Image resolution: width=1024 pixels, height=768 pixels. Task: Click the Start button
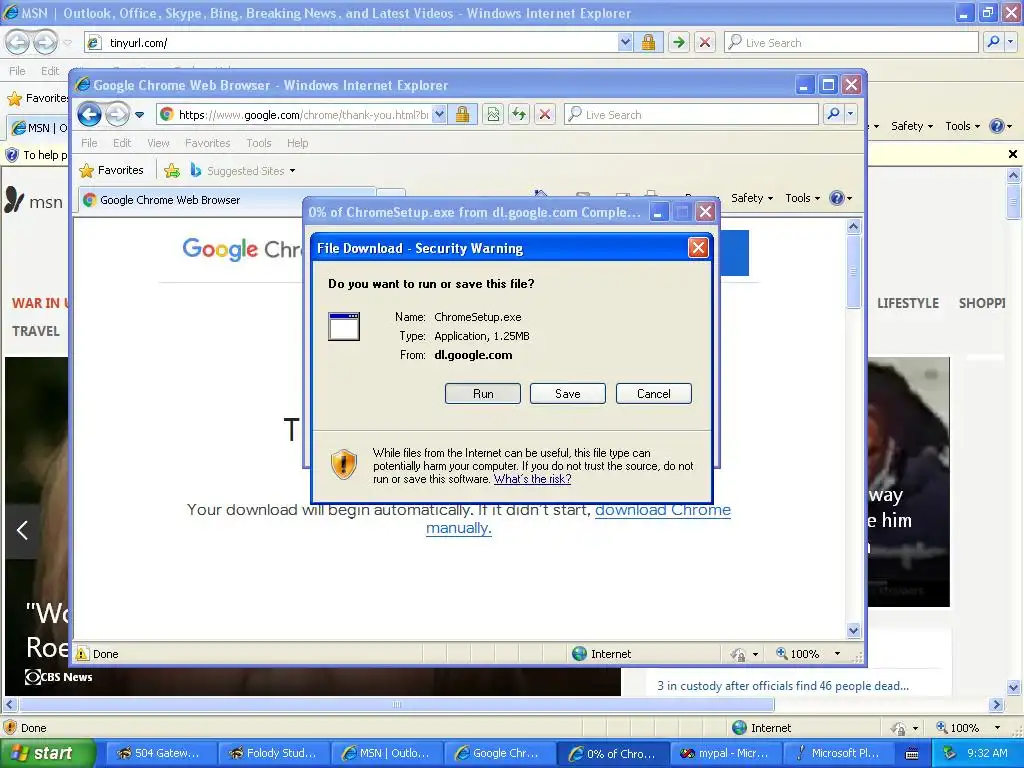click(47, 753)
